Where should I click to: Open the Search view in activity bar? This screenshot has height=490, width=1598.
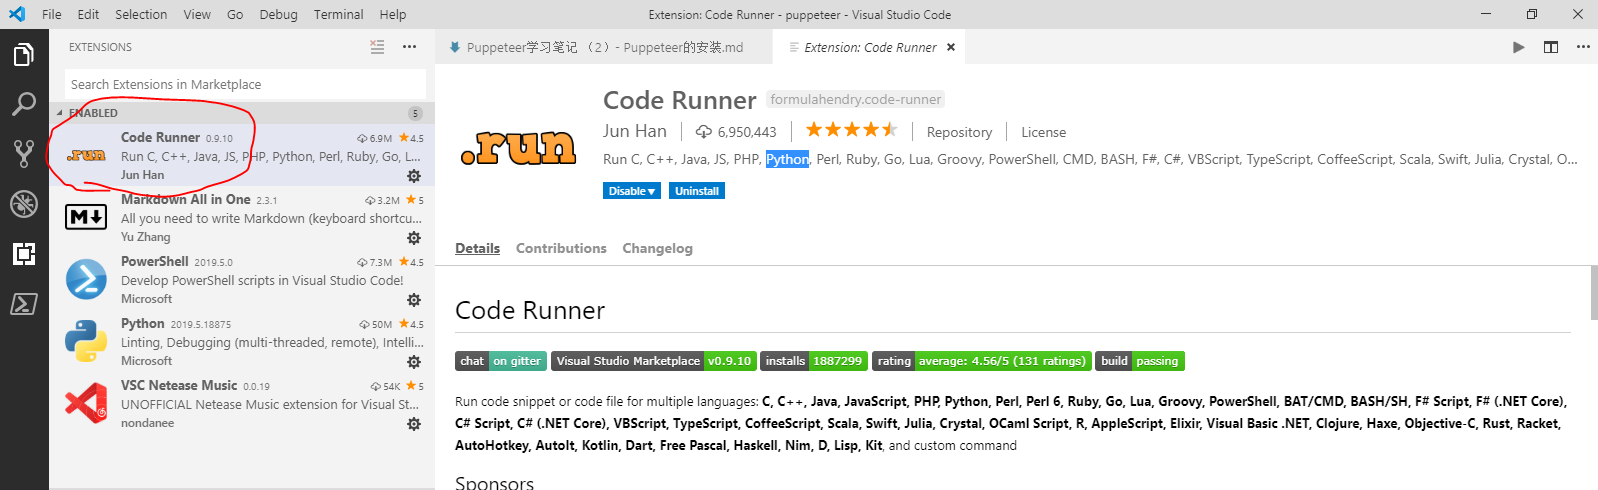[24, 104]
